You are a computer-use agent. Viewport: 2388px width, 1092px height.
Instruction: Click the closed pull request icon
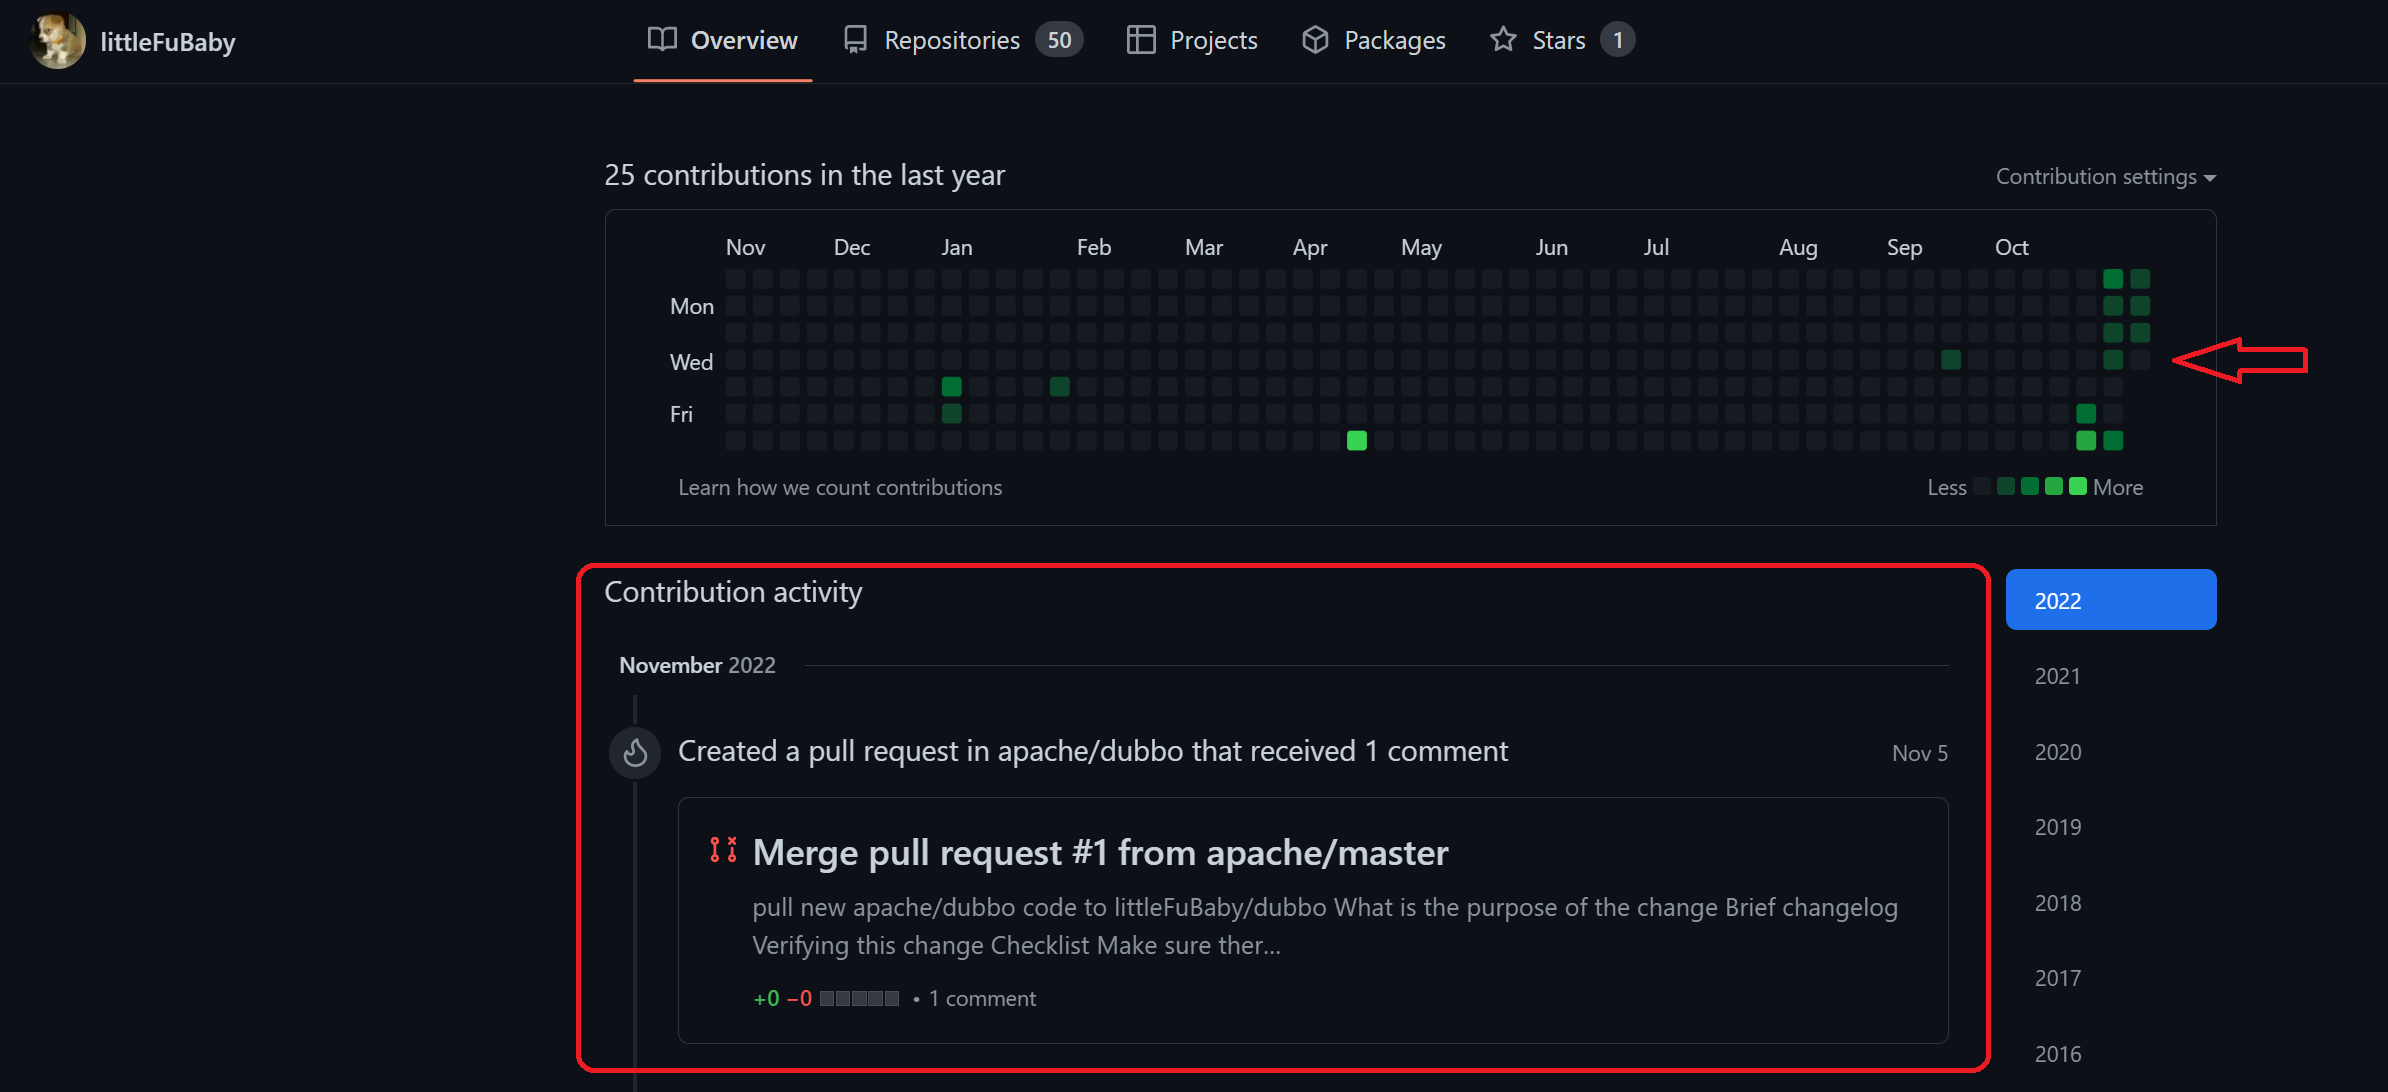723,850
